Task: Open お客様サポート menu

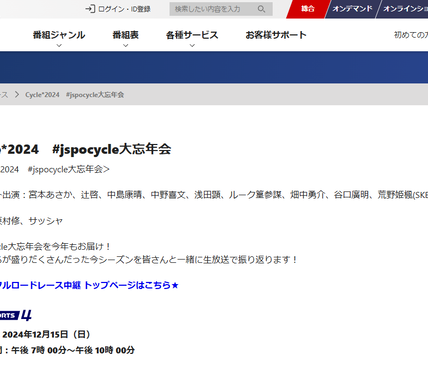Action: coord(276,35)
